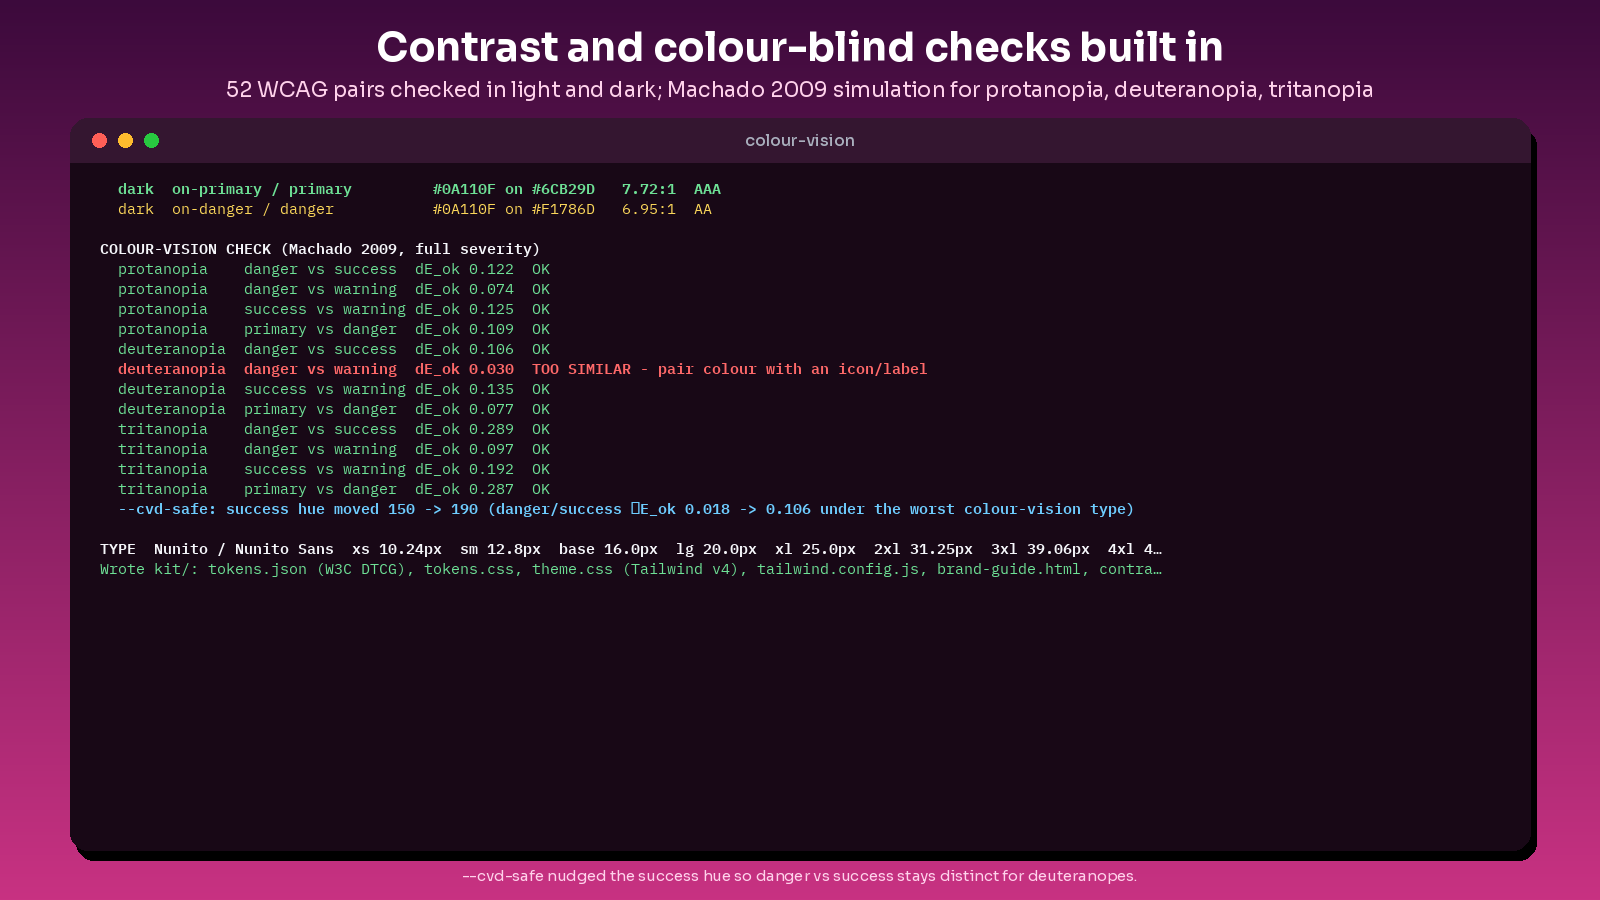Select tritanopia primary vs danger row
The height and width of the screenshot is (900, 1600).
(x=334, y=489)
